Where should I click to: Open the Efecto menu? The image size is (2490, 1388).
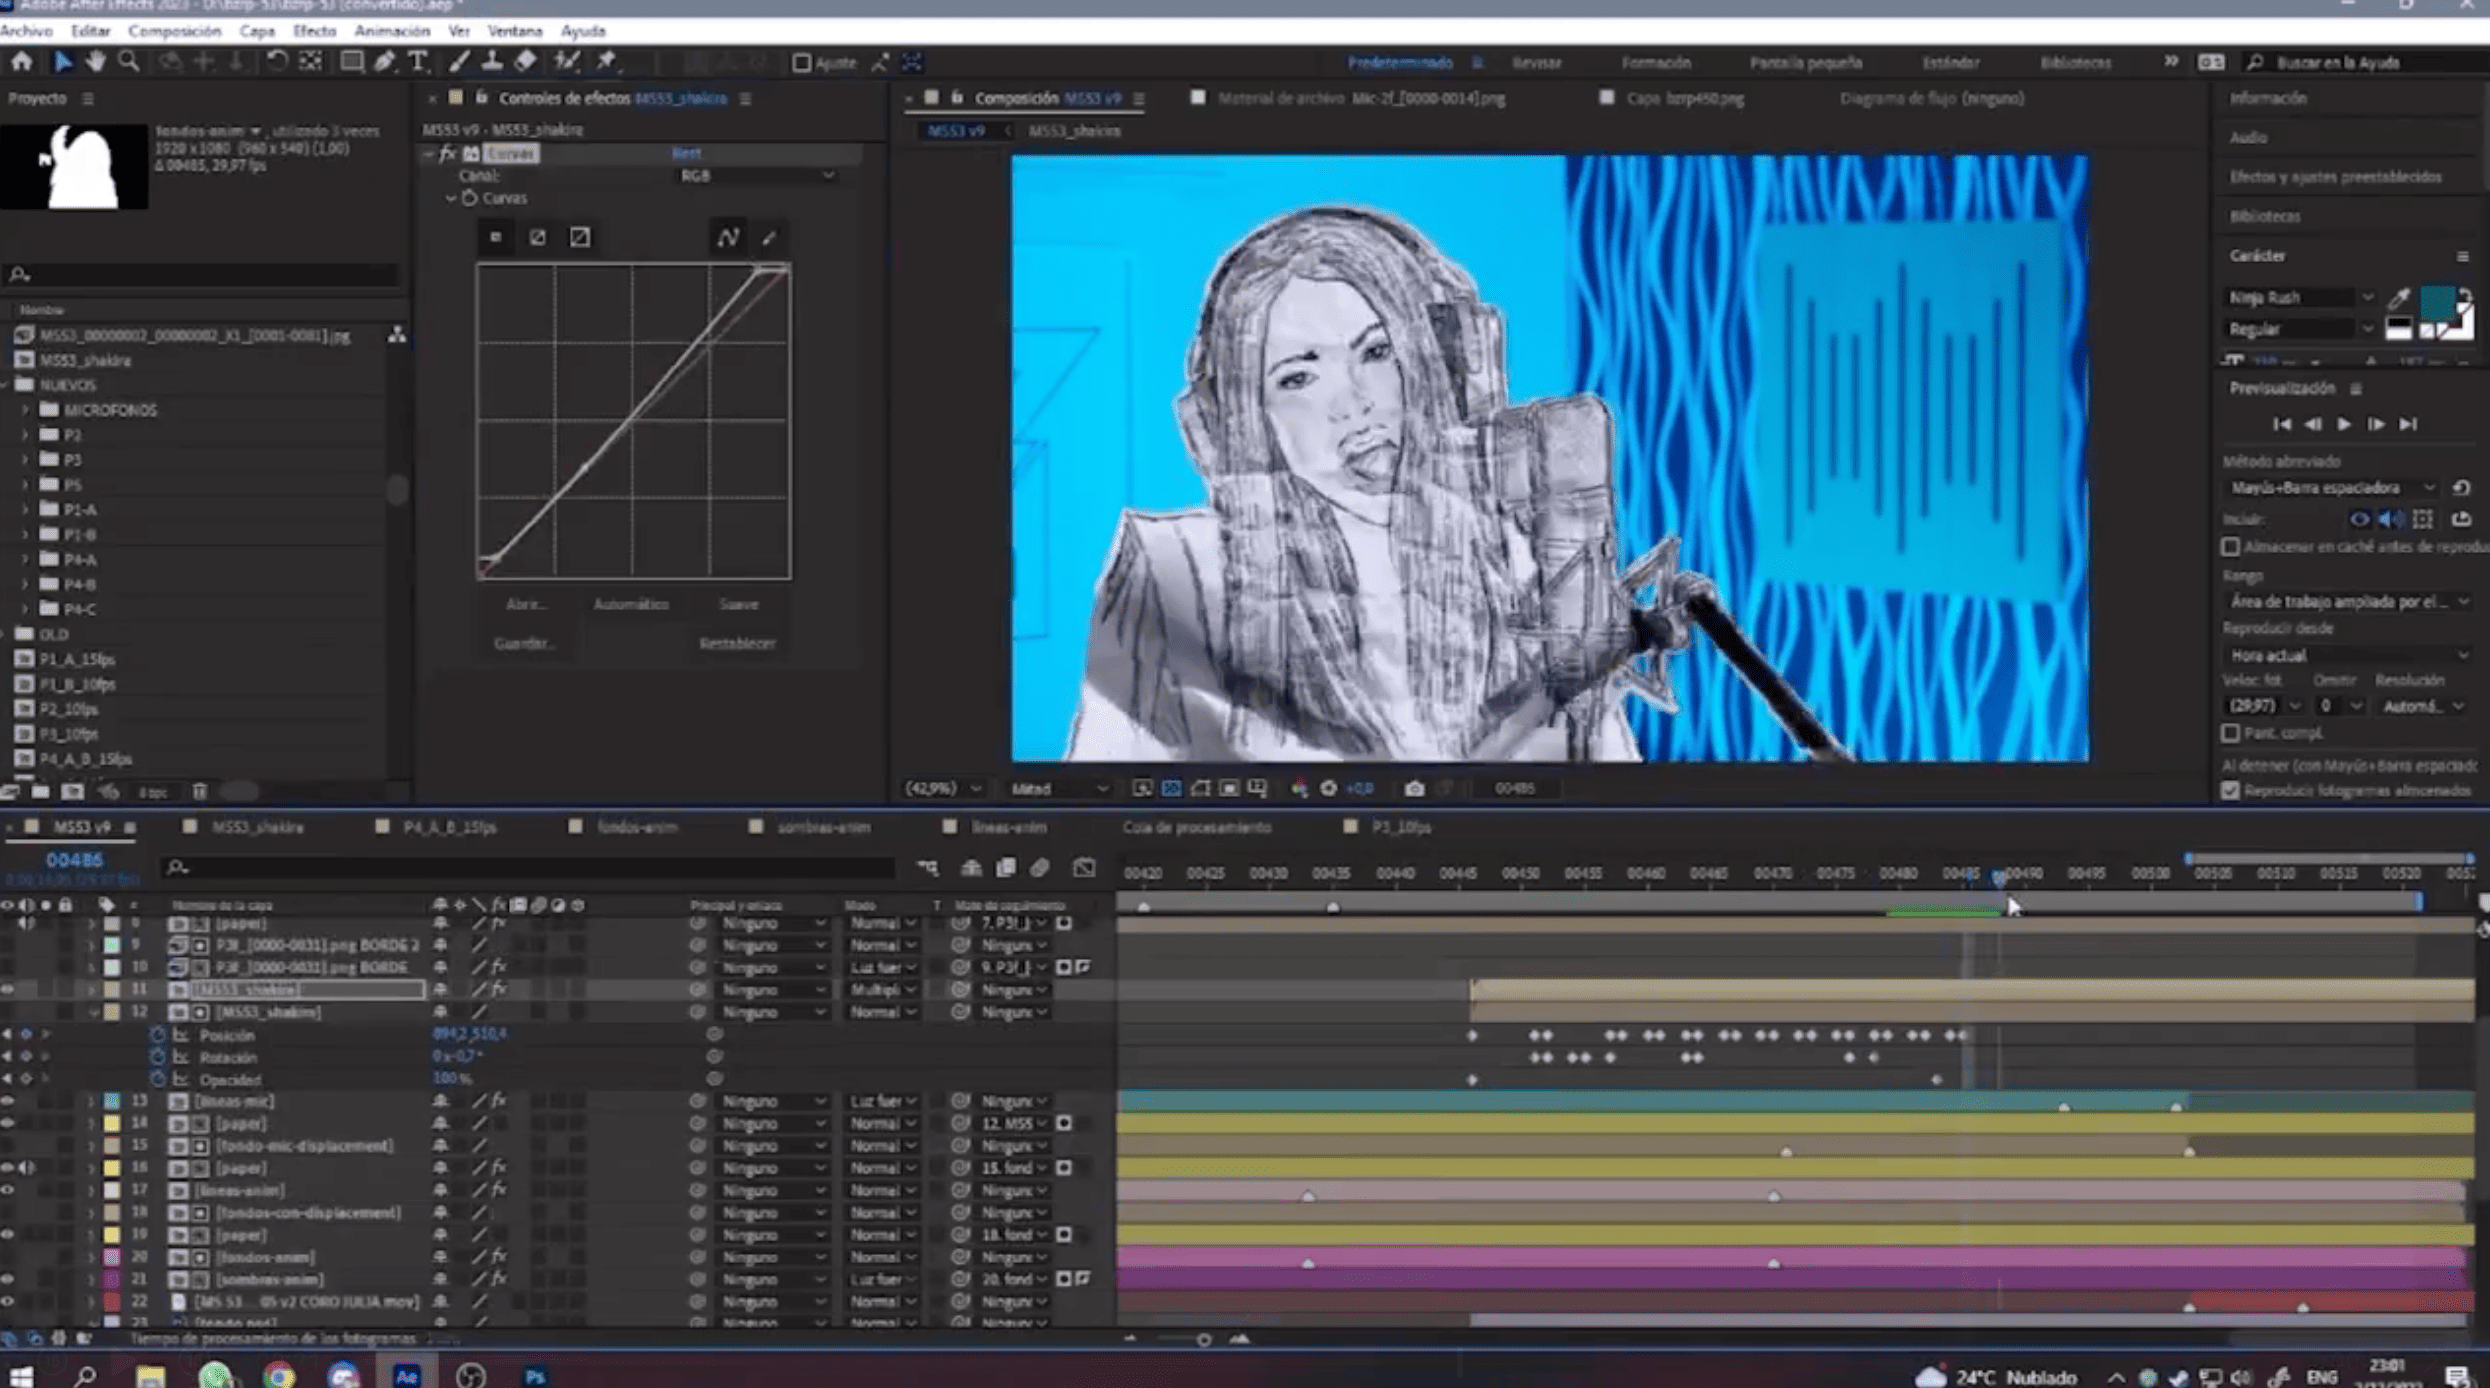313,31
